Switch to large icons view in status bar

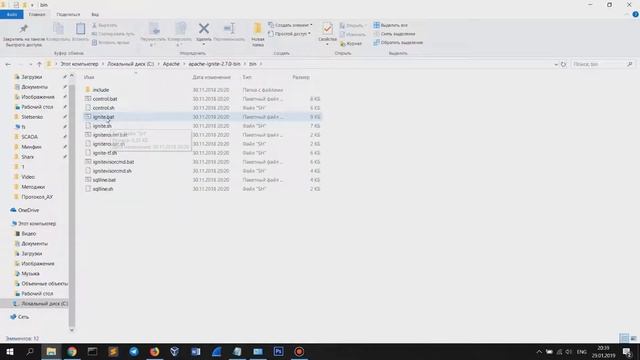click(633, 338)
